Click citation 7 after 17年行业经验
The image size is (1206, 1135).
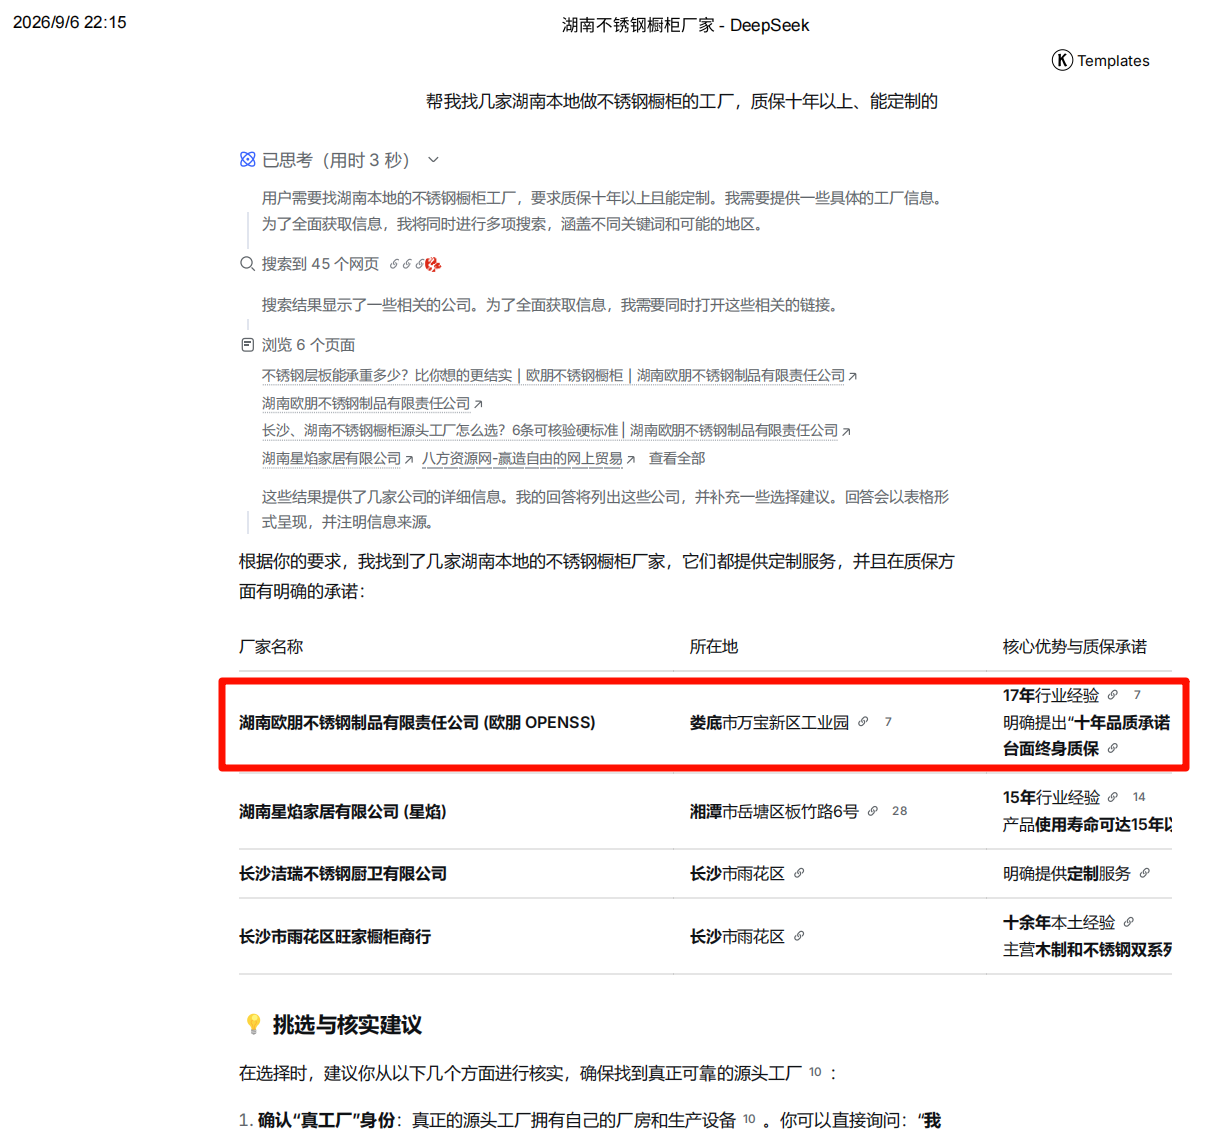tap(1137, 695)
